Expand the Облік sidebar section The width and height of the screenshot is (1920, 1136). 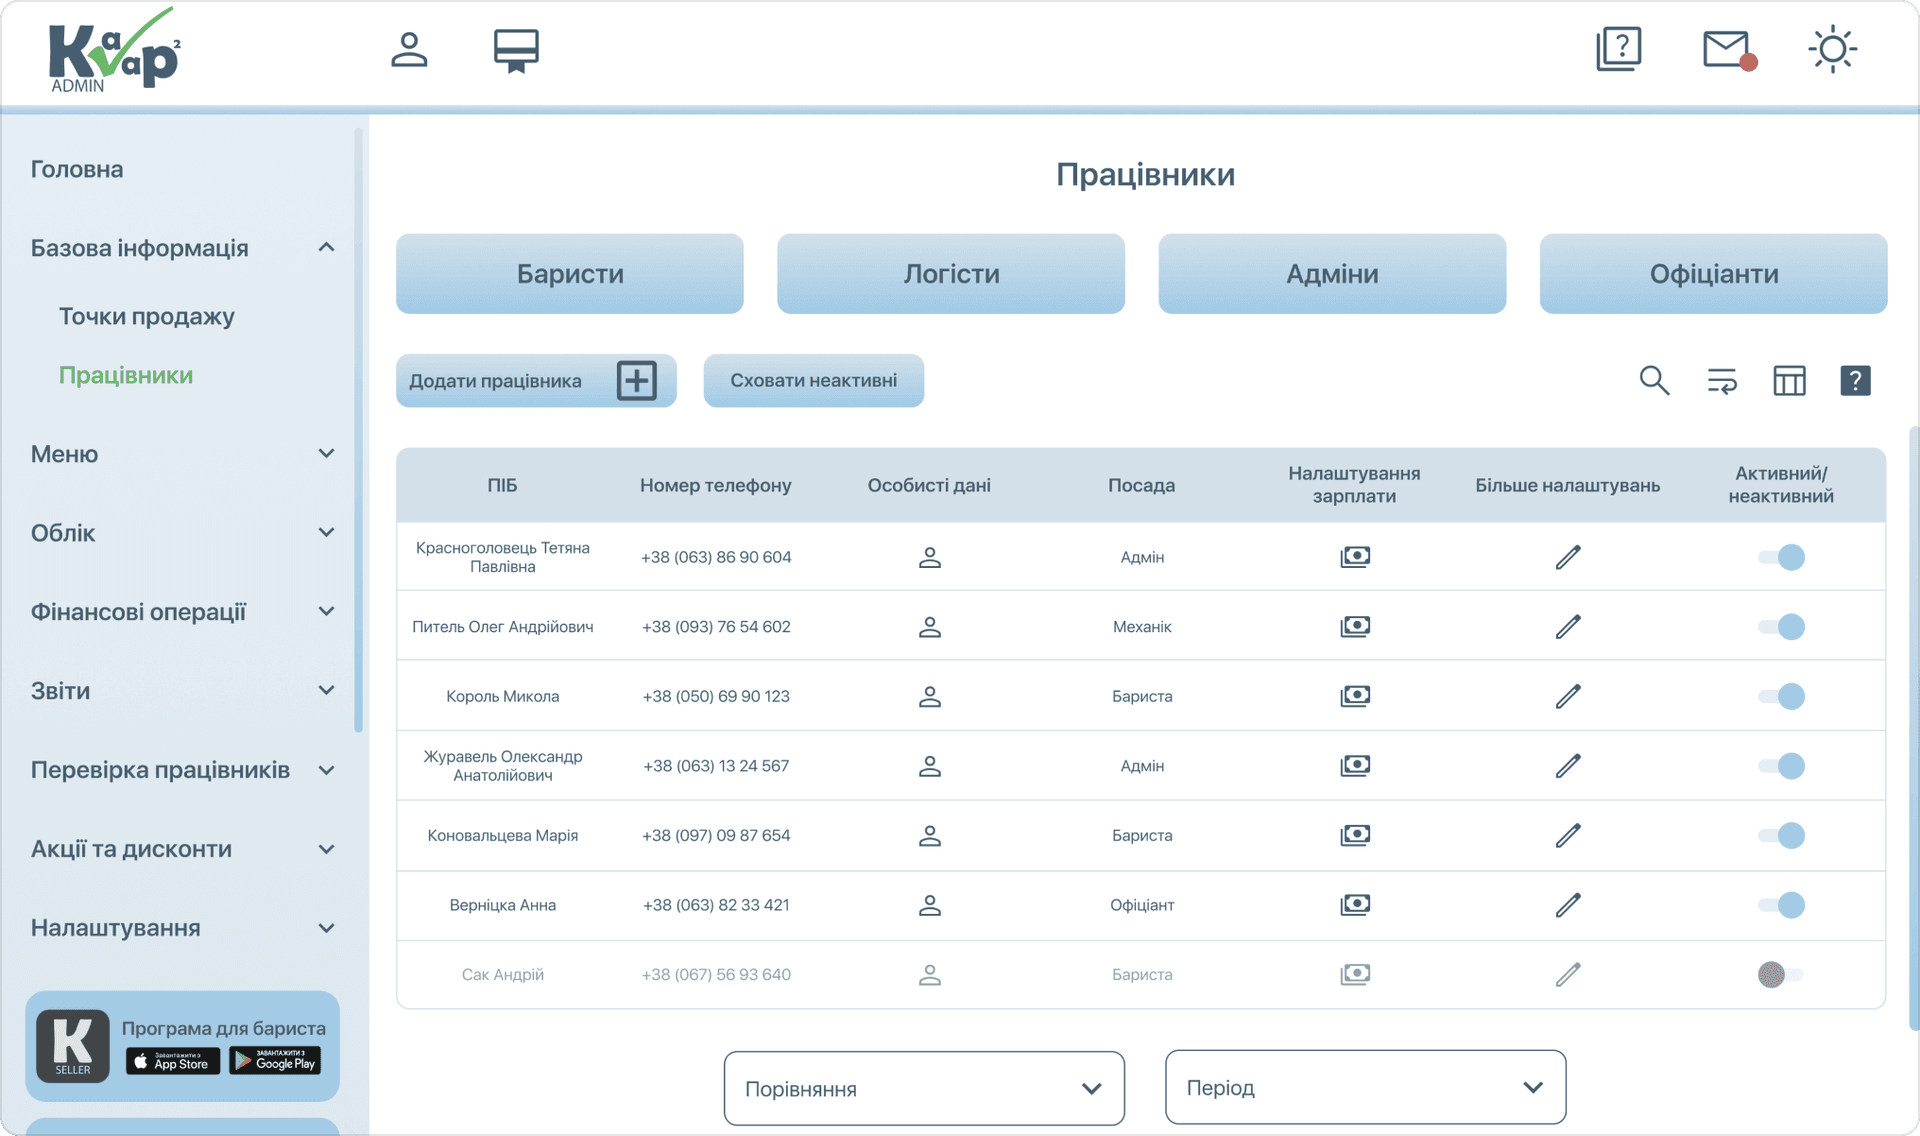click(326, 532)
